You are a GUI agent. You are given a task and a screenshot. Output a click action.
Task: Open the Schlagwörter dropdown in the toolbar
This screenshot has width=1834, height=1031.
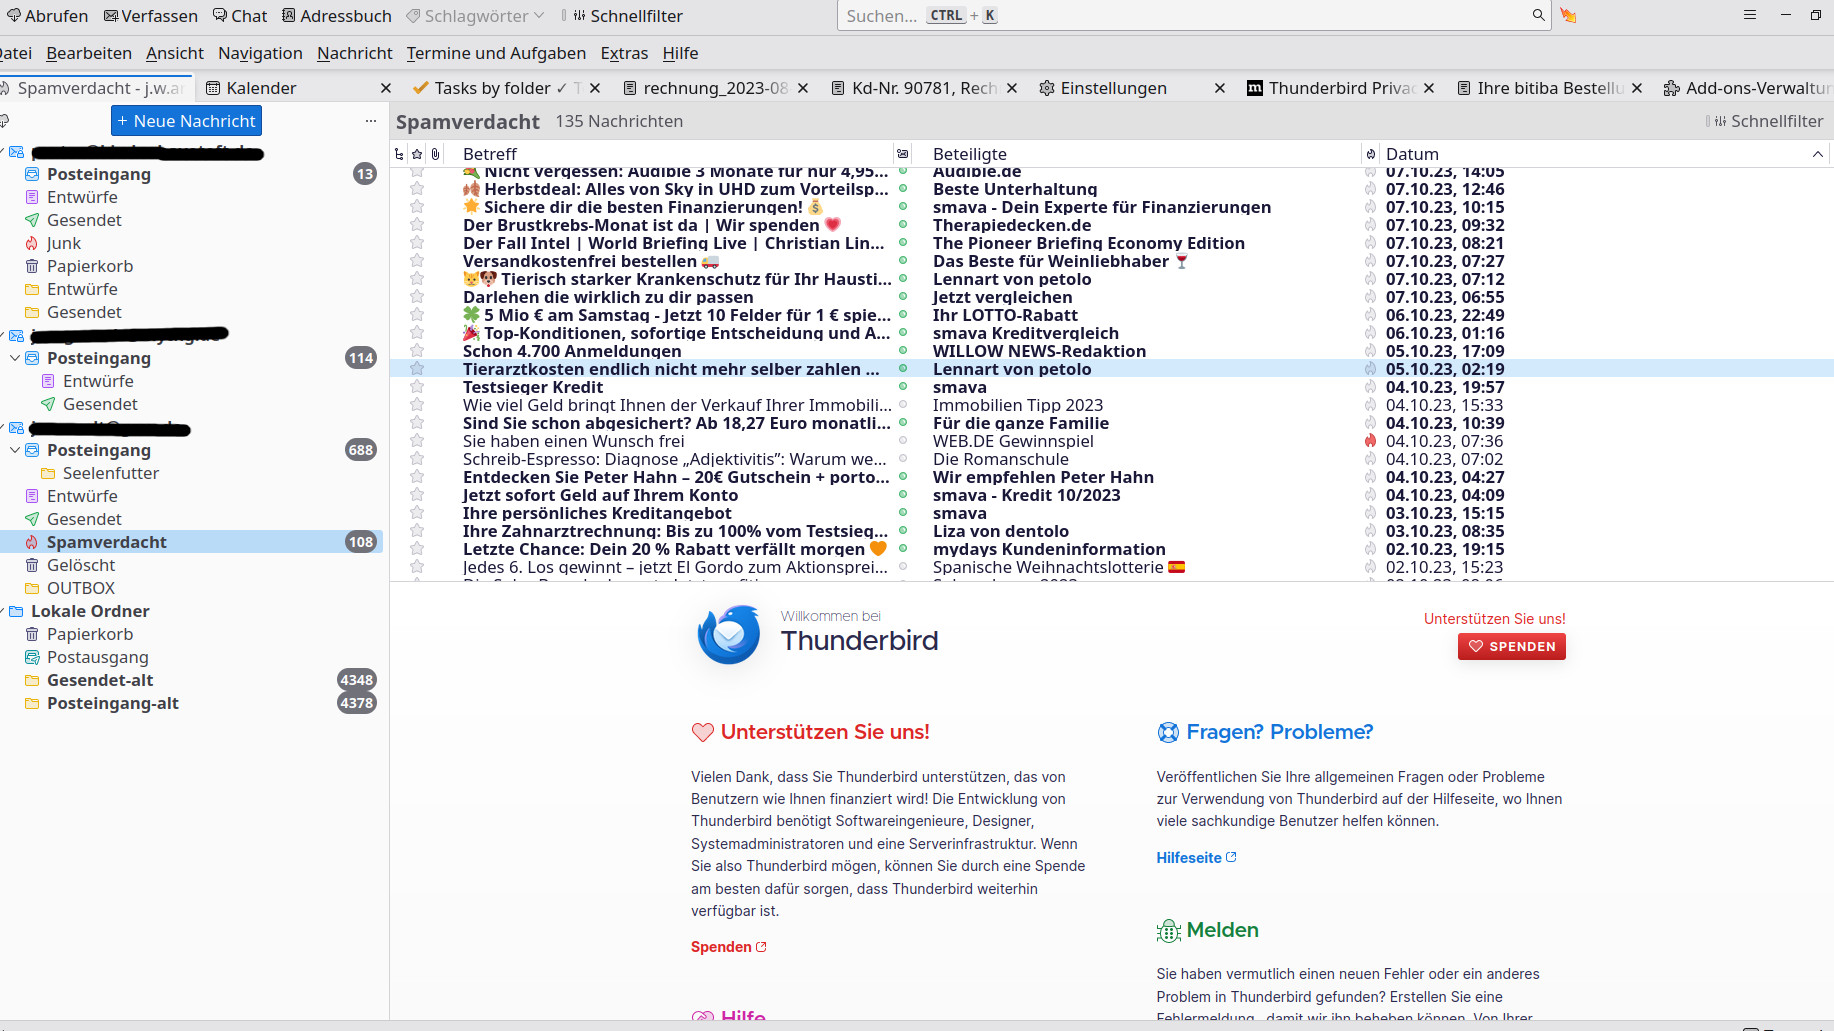click(x=475, y=16)
